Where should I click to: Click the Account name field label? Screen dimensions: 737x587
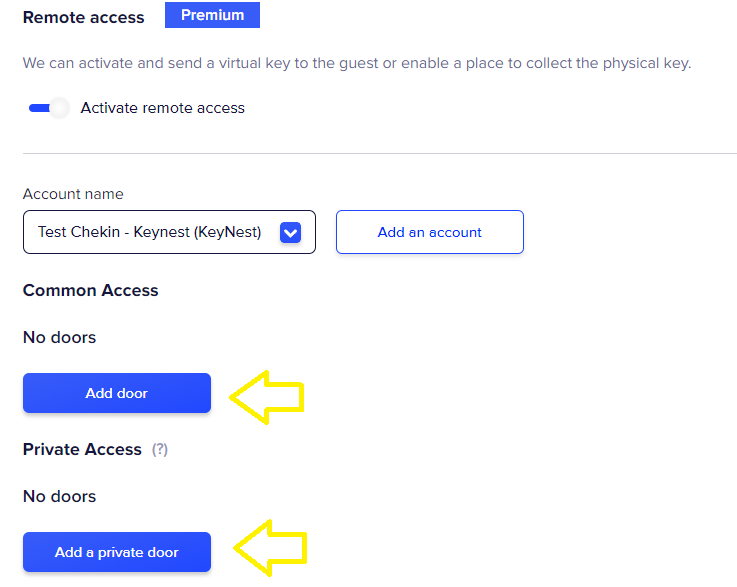[x=73, y=194]
